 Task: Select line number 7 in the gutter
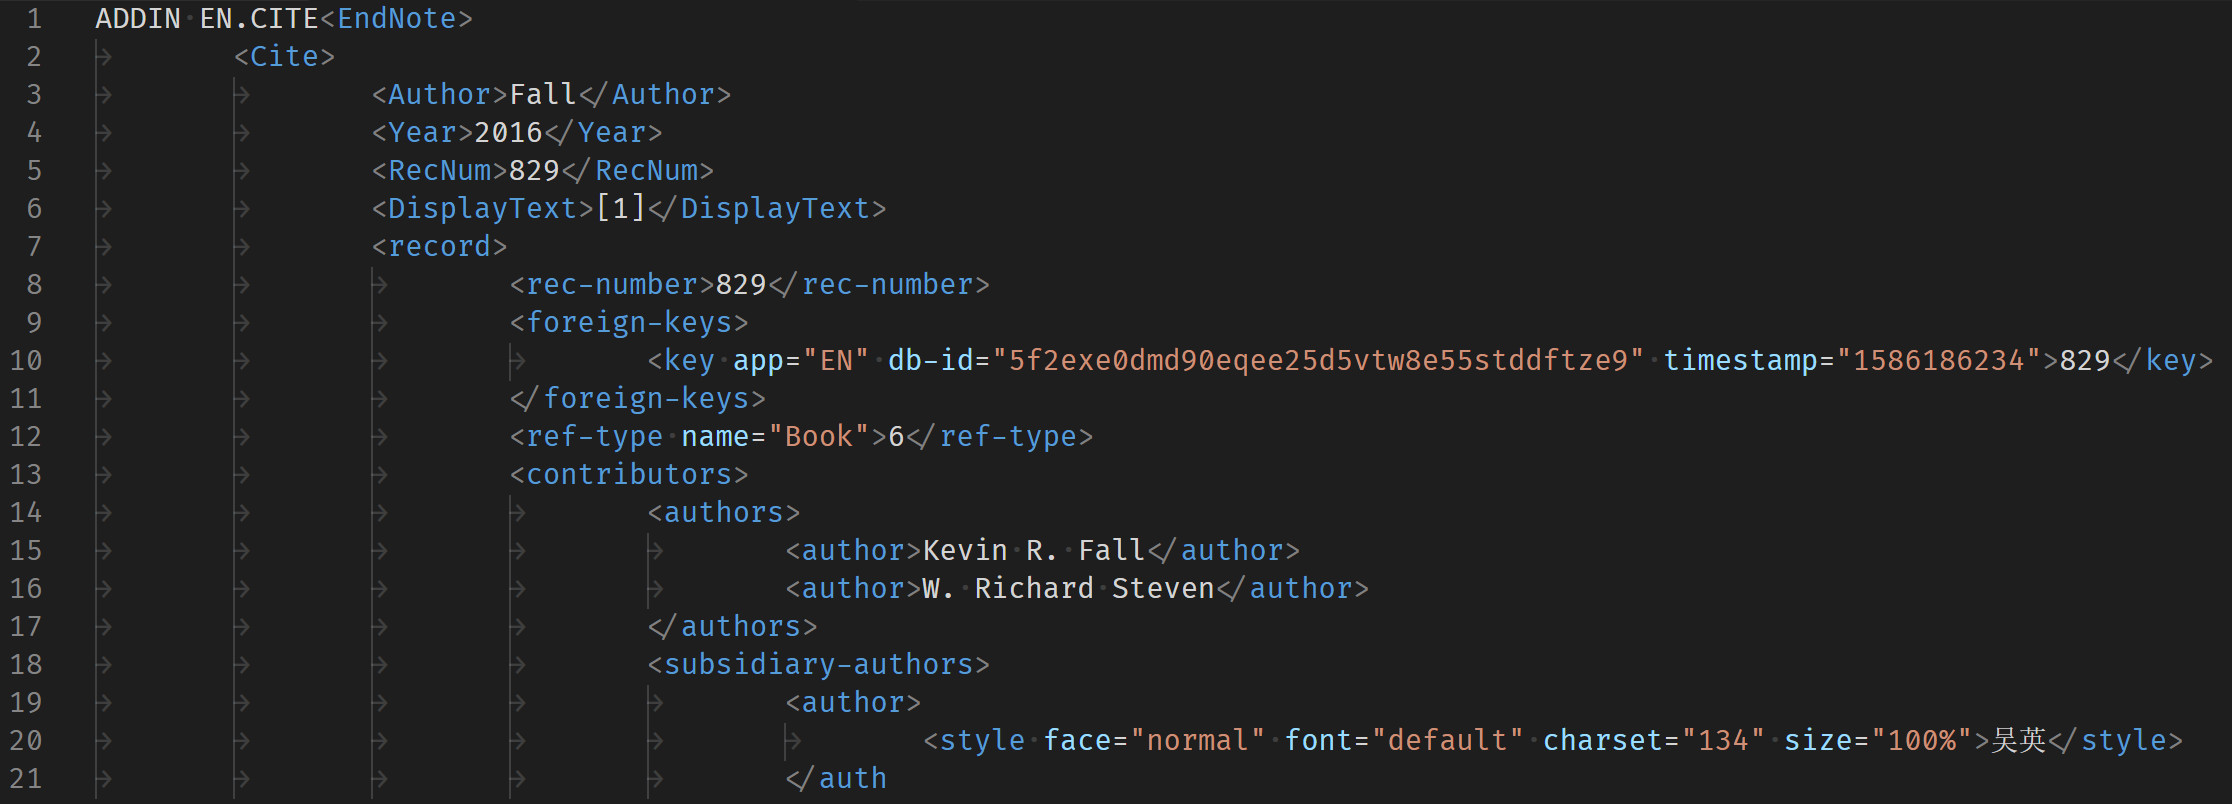coord(34,246)
